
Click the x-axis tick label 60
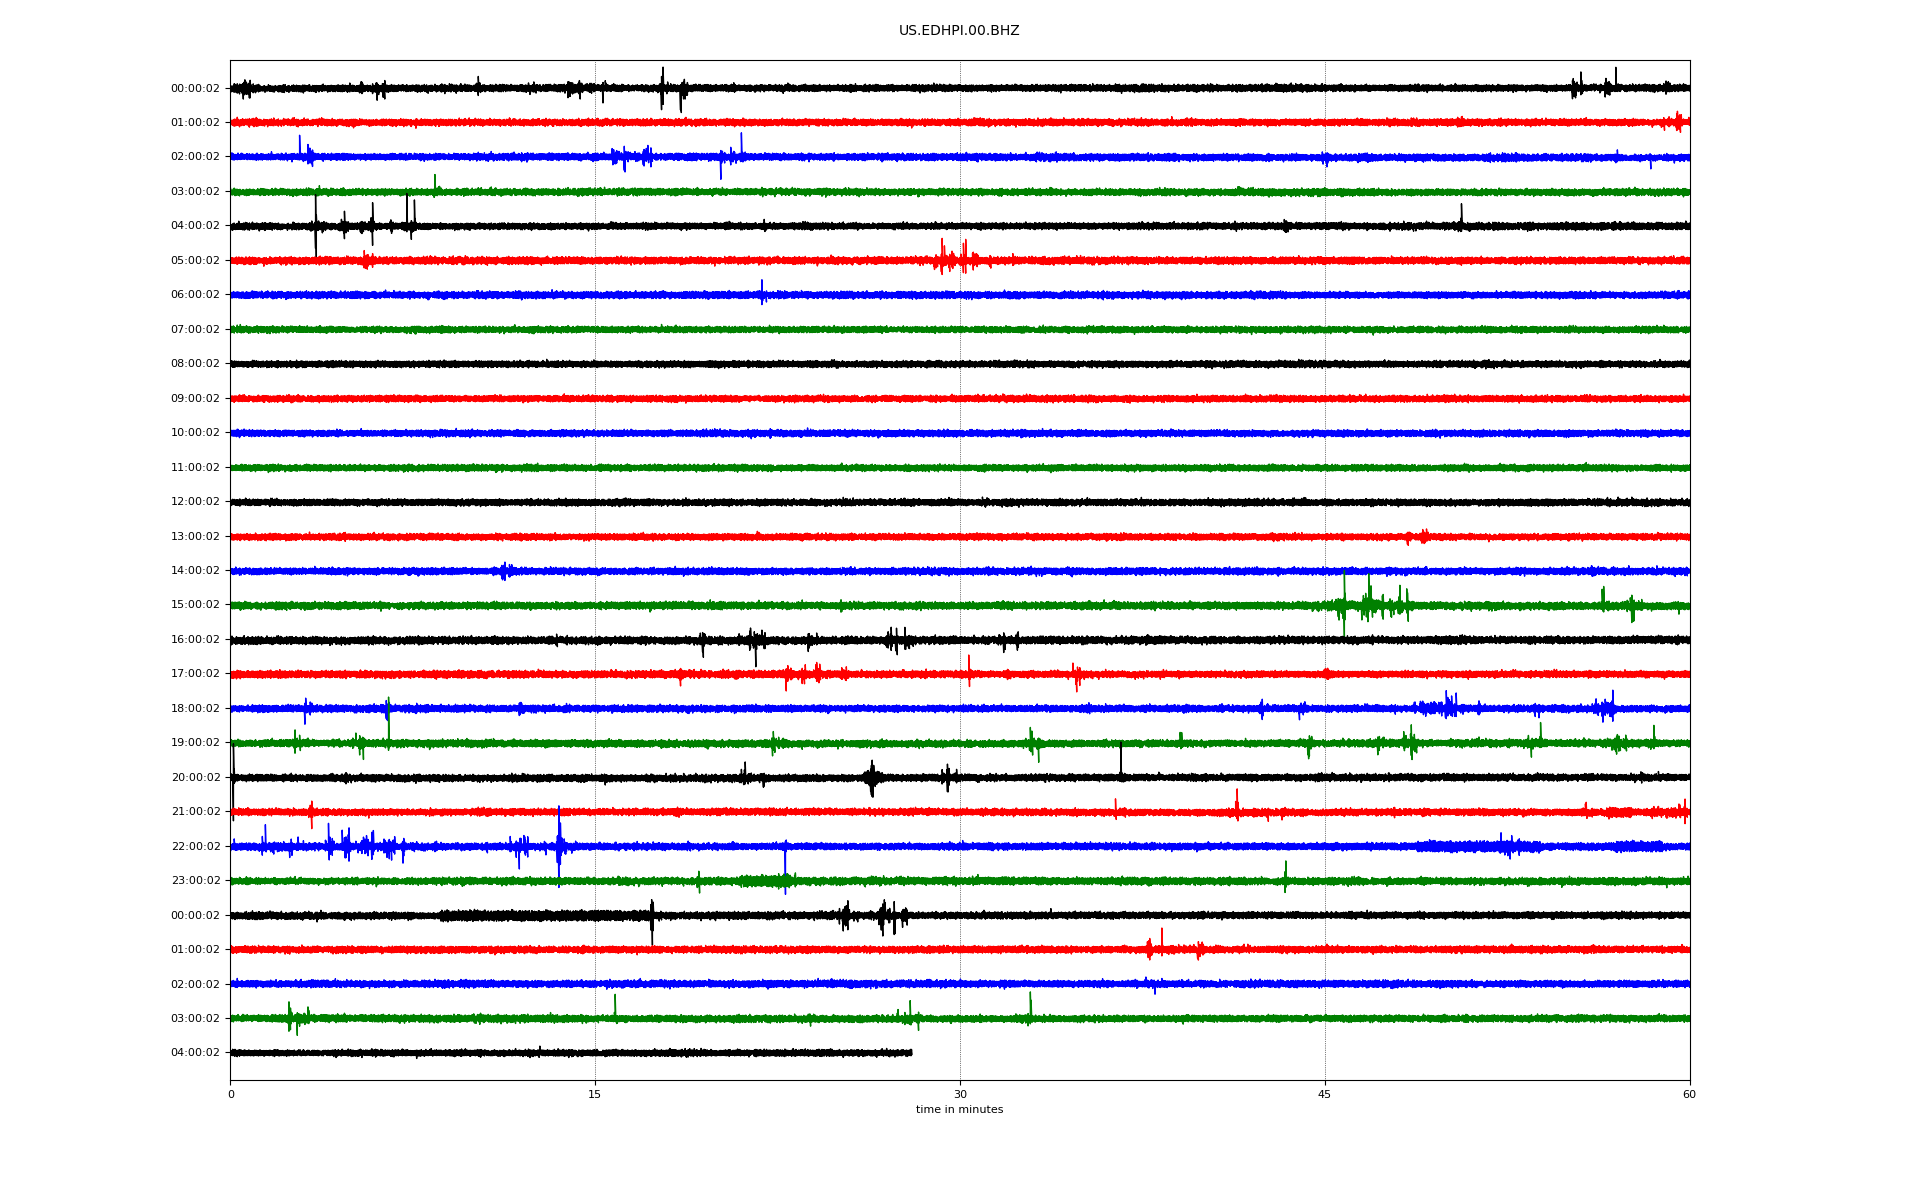(x=1689, y=1095)
